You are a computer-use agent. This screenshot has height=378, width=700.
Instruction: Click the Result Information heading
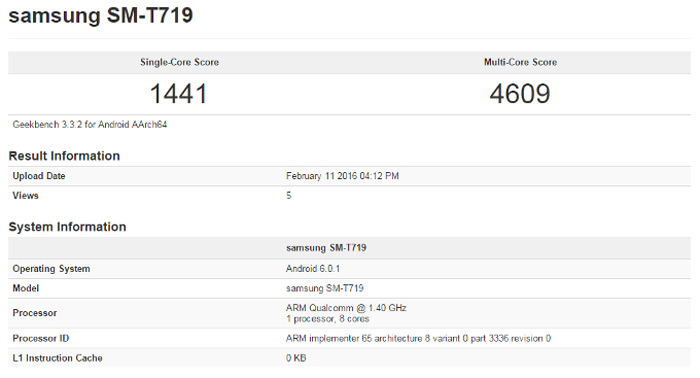pyautogui.click(x=64, y=156)
